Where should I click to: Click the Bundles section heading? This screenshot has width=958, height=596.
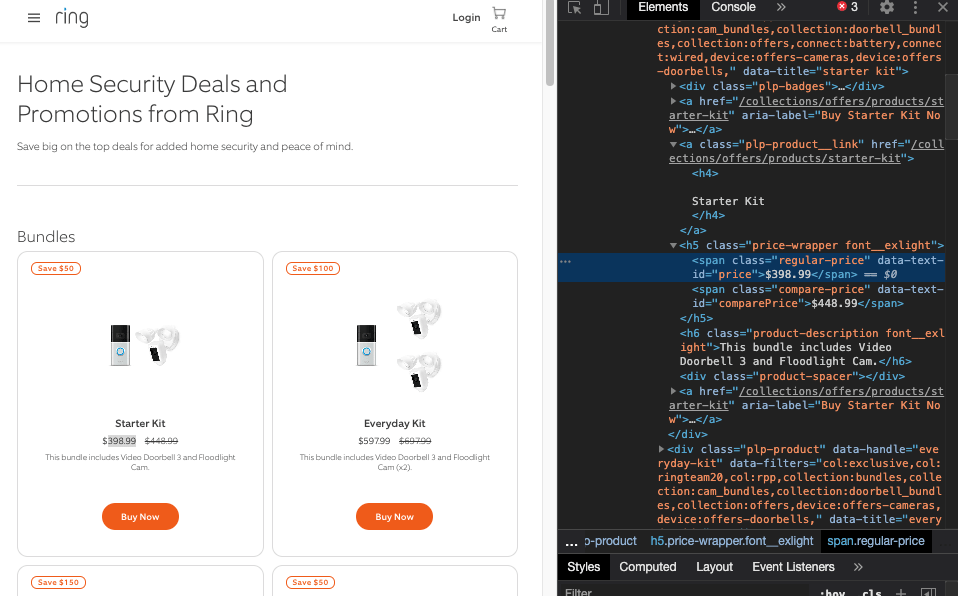coord(46,237)
